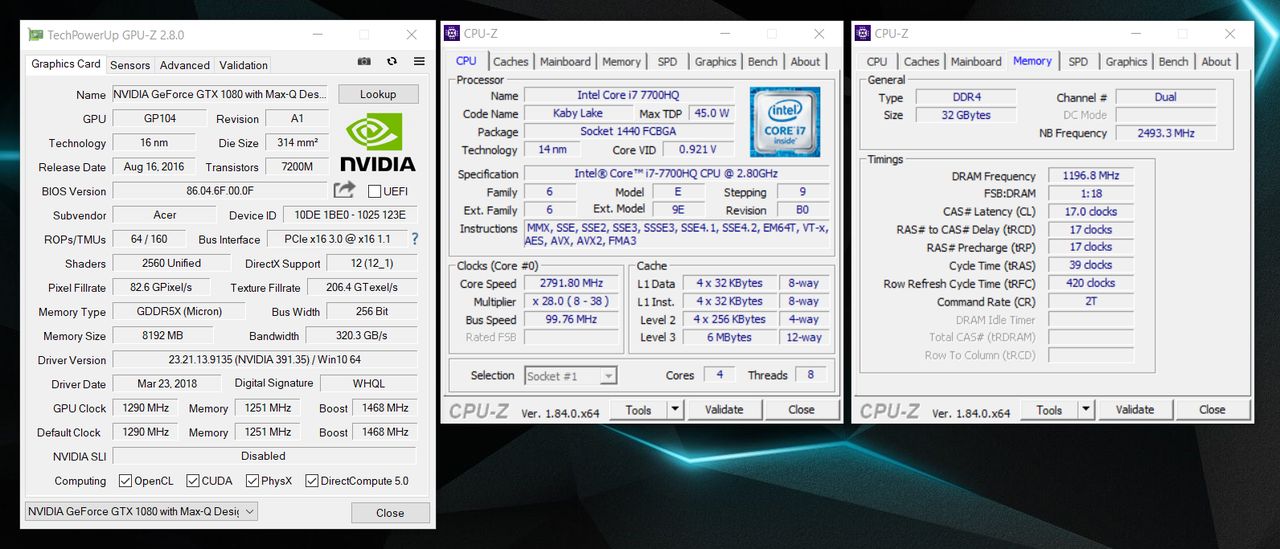Image resolution: width=1280 pixels, height=549 pixels.
Task: Click the GPU-Z title bar app icon
Action: point(35,35)
